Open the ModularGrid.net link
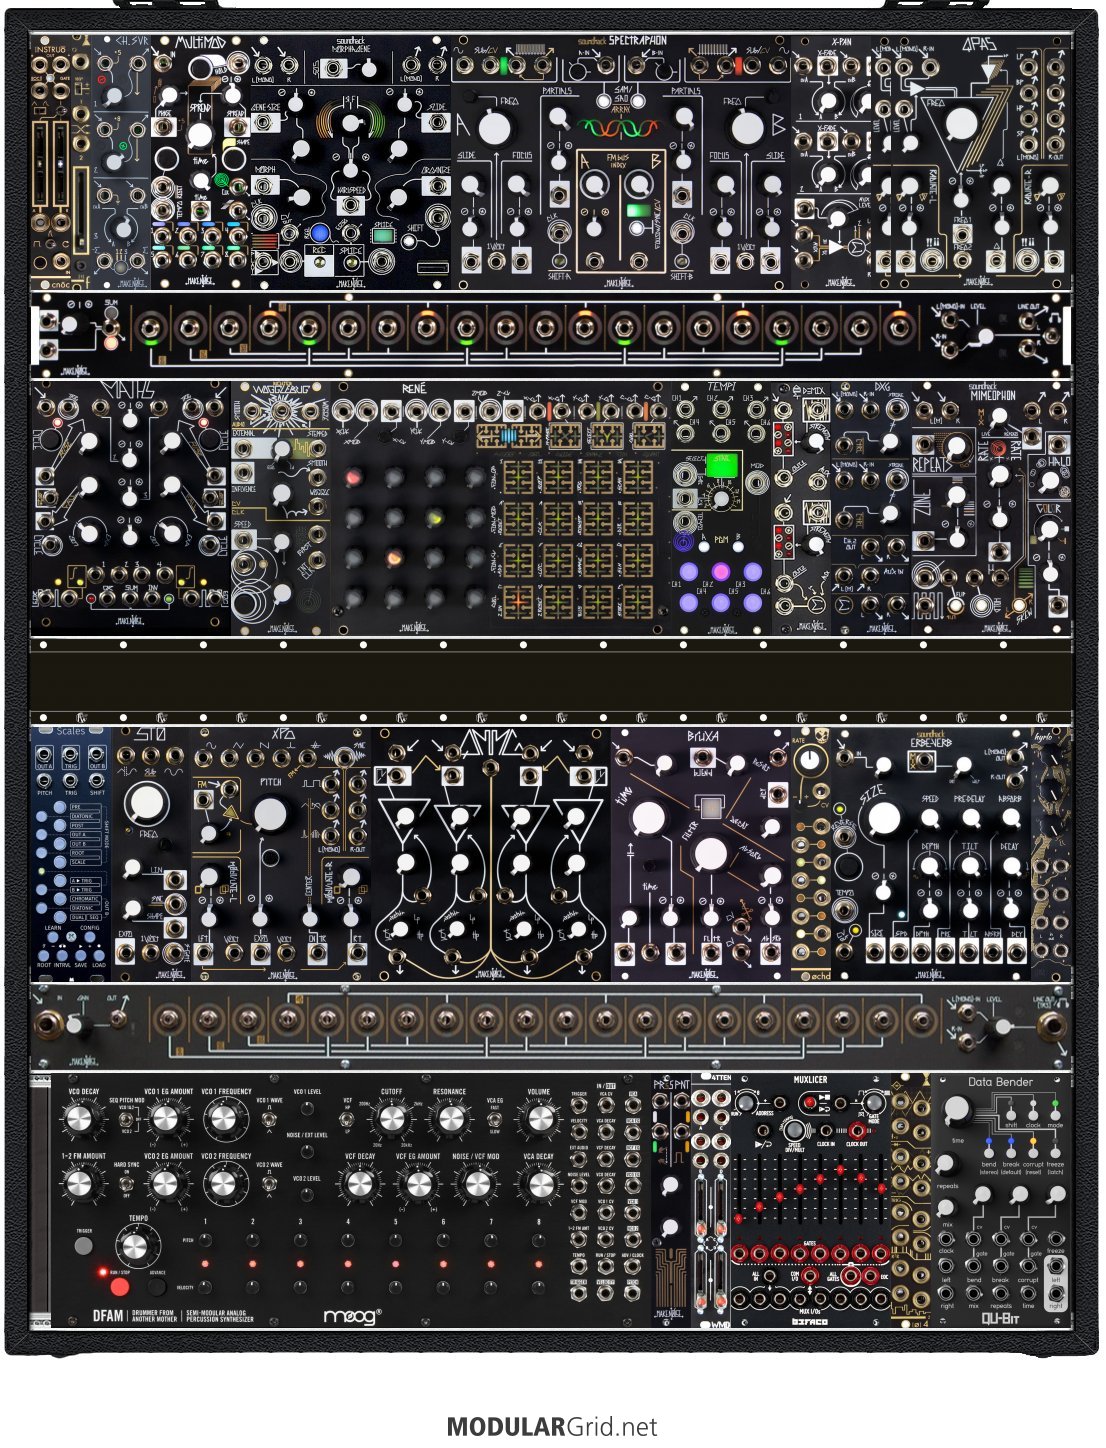The width and height of the screenshot is (1106, 1448). (552, 1427)
